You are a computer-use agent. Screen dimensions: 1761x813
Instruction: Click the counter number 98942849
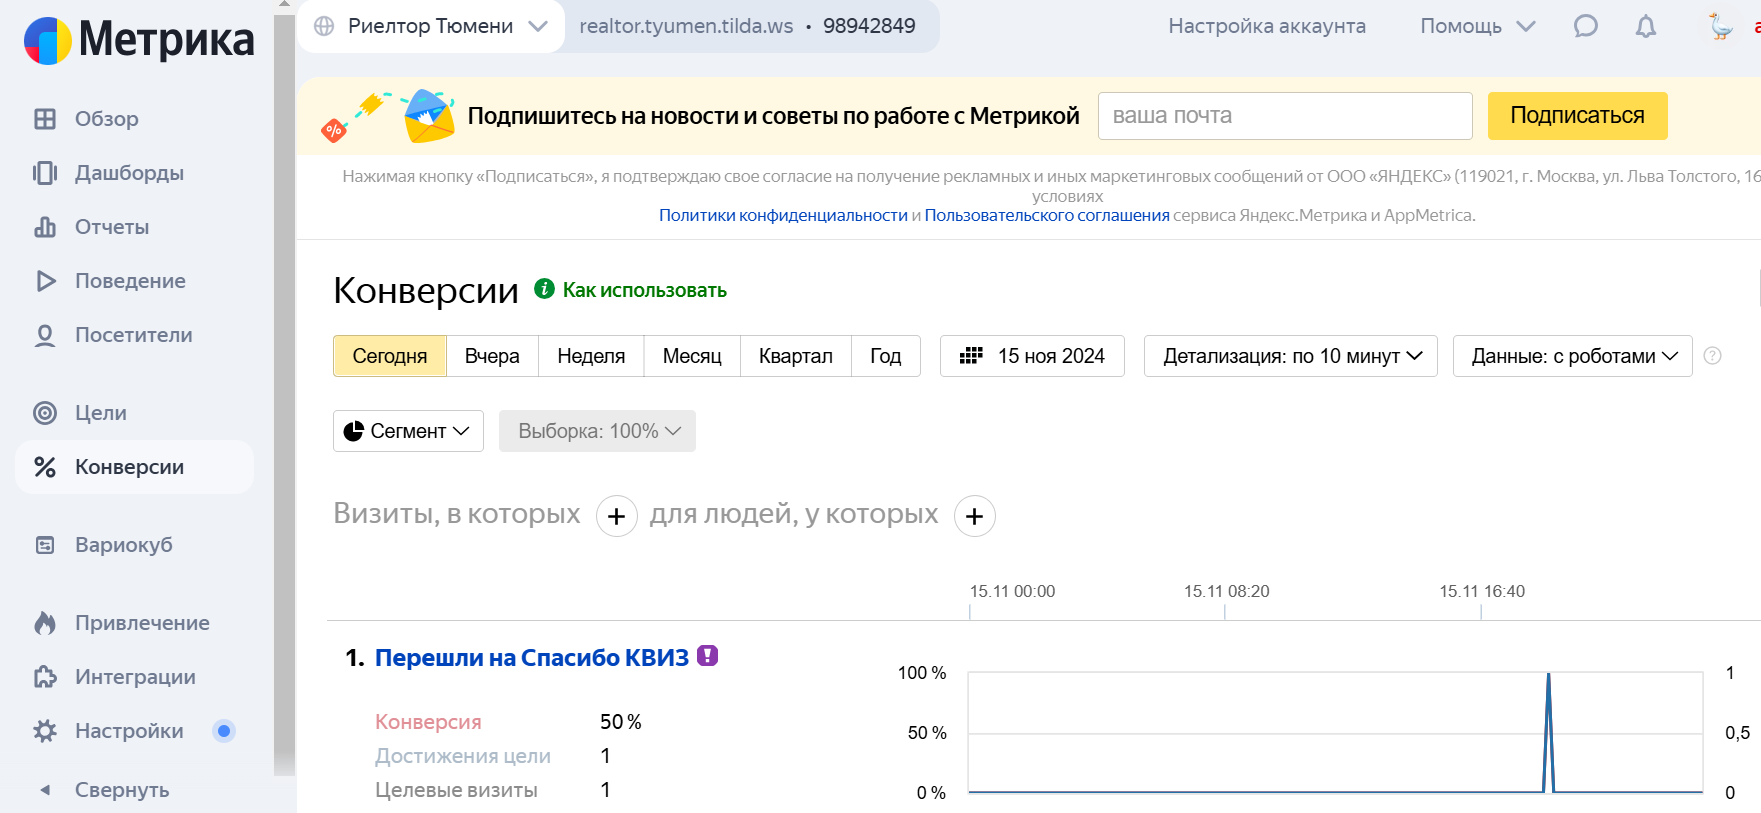tap(869, 26)
